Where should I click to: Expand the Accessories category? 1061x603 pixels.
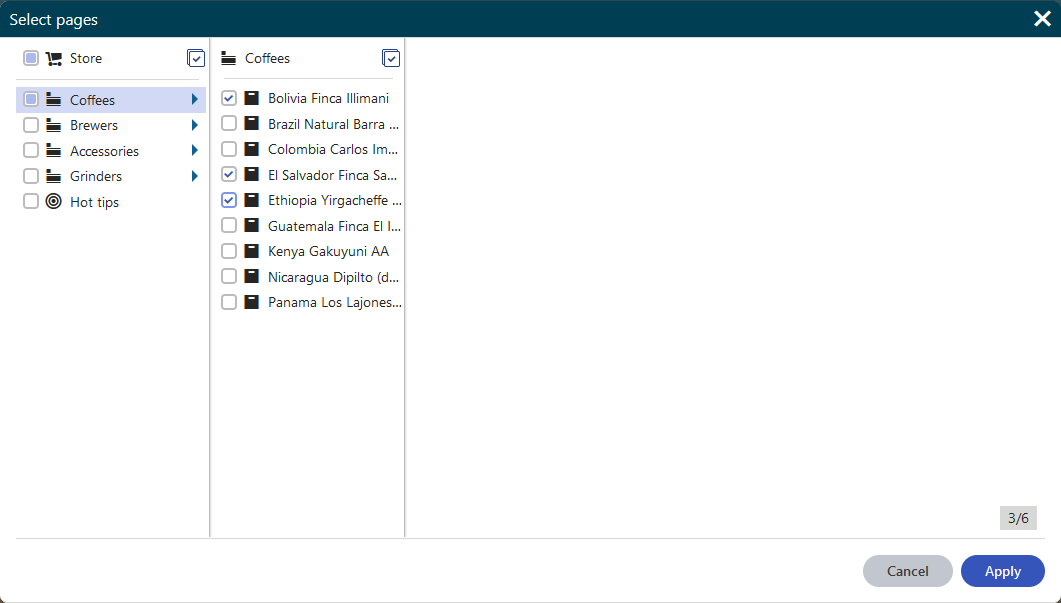(x=194, y=151)
